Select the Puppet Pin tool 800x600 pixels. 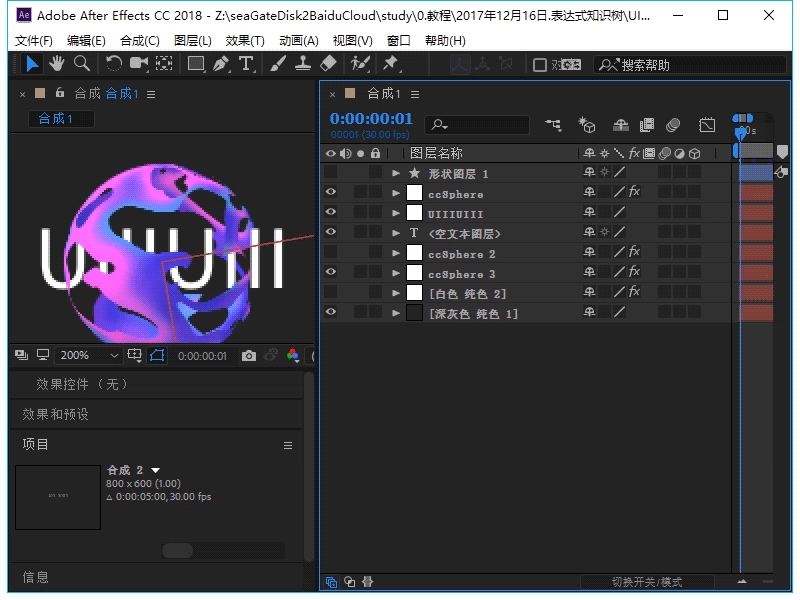click(390, 64)
